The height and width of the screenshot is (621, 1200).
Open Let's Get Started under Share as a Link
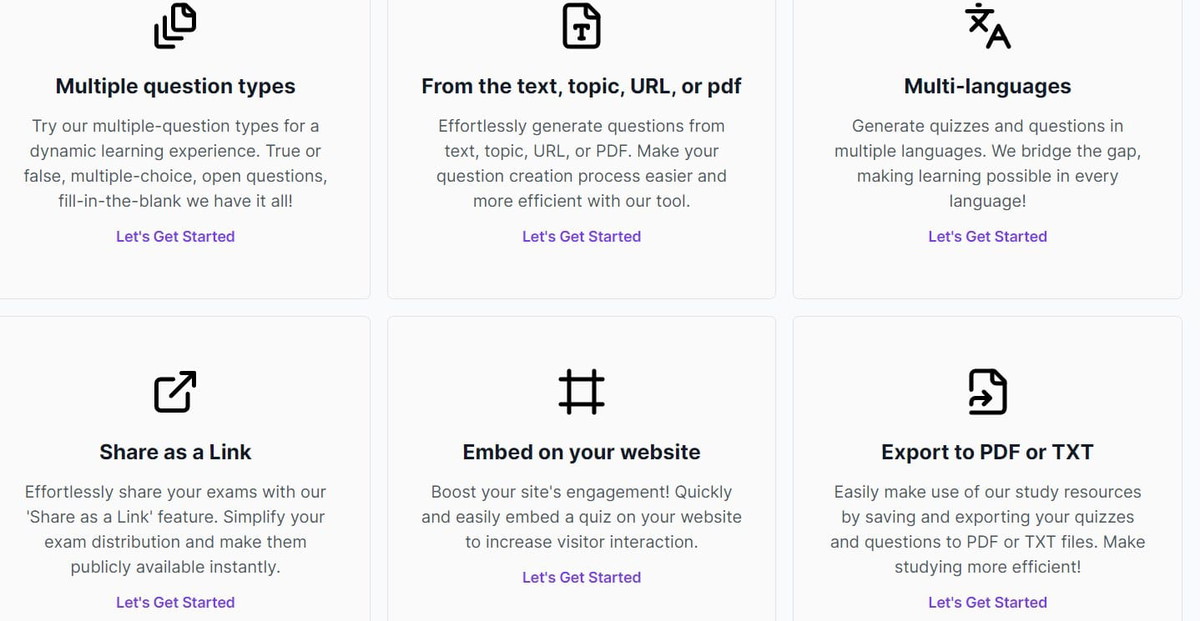175,603
